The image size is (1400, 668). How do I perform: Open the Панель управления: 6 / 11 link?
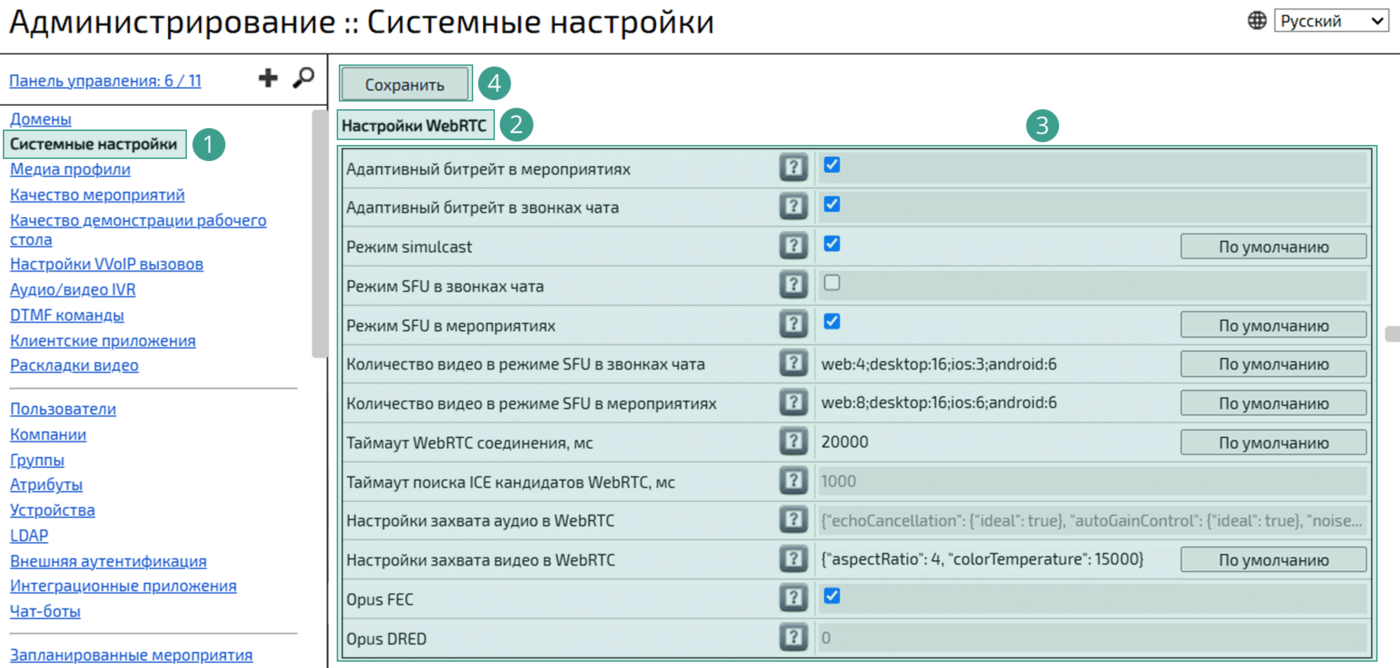click(105, 81)
